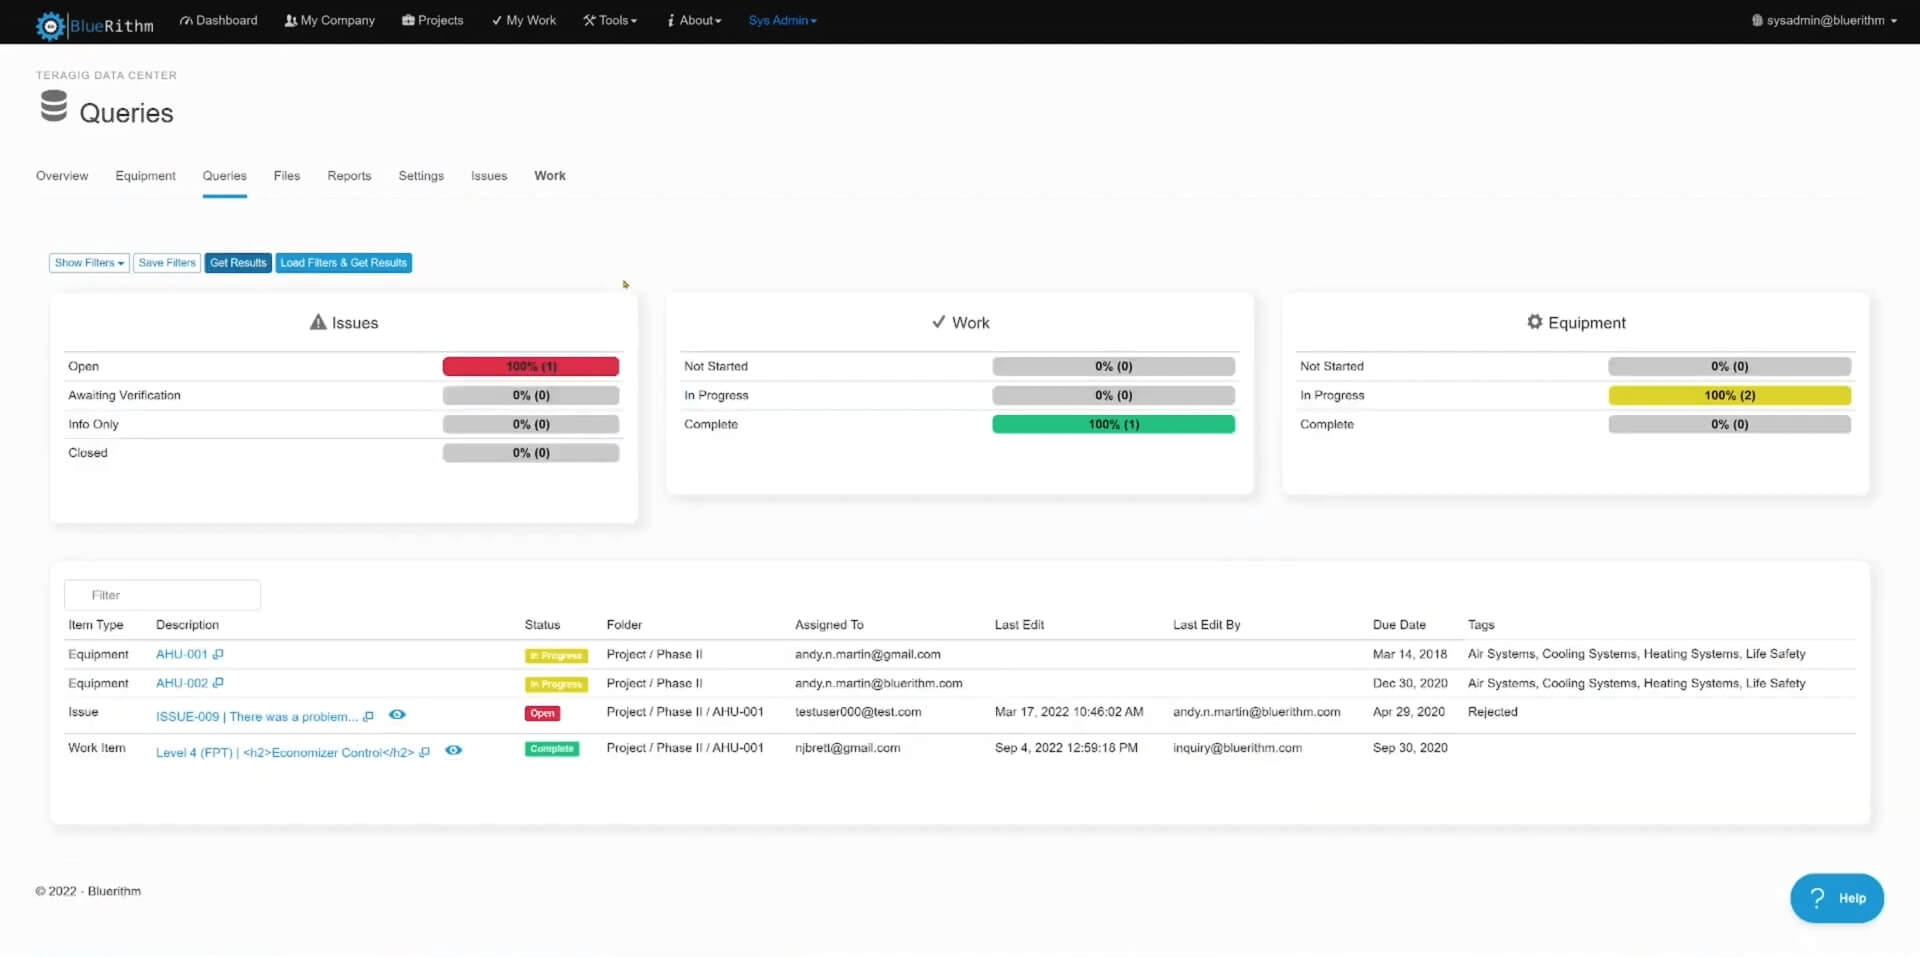The height and width of the screenshot is (957, 1920).
Task: Click the Queries database stack icon
Action: 54,106
